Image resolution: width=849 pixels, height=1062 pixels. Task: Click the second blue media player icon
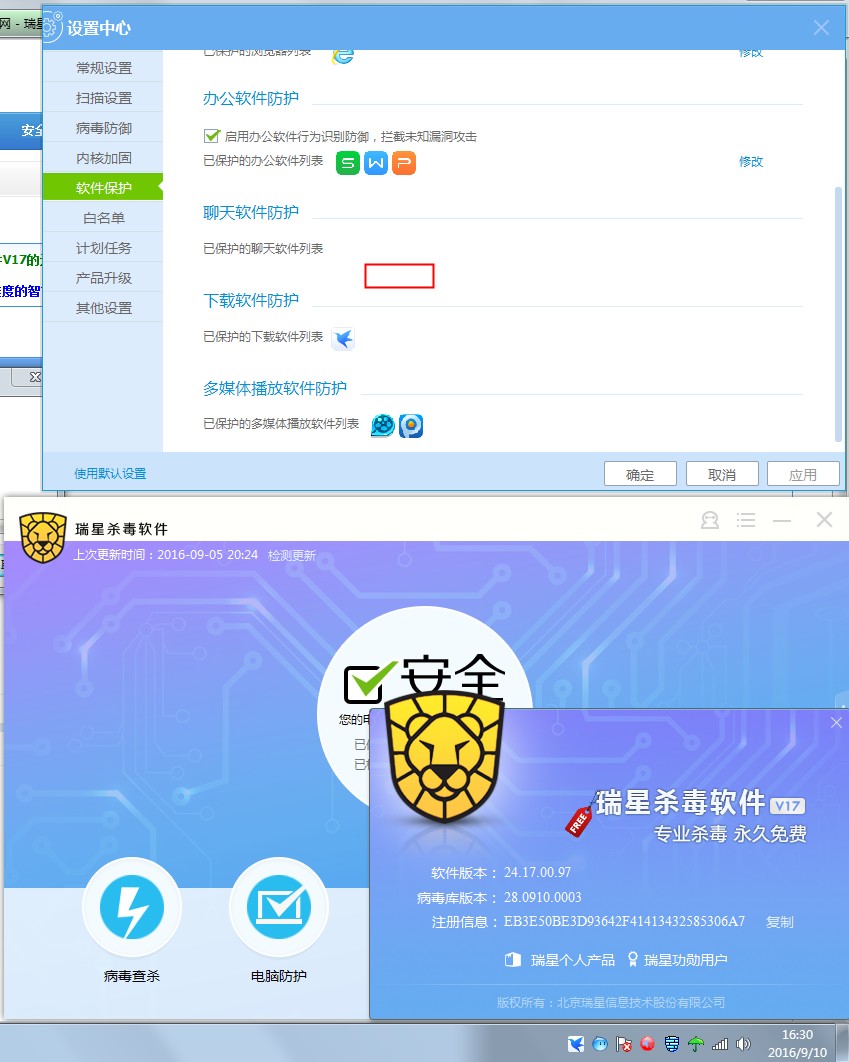point(411,425)
